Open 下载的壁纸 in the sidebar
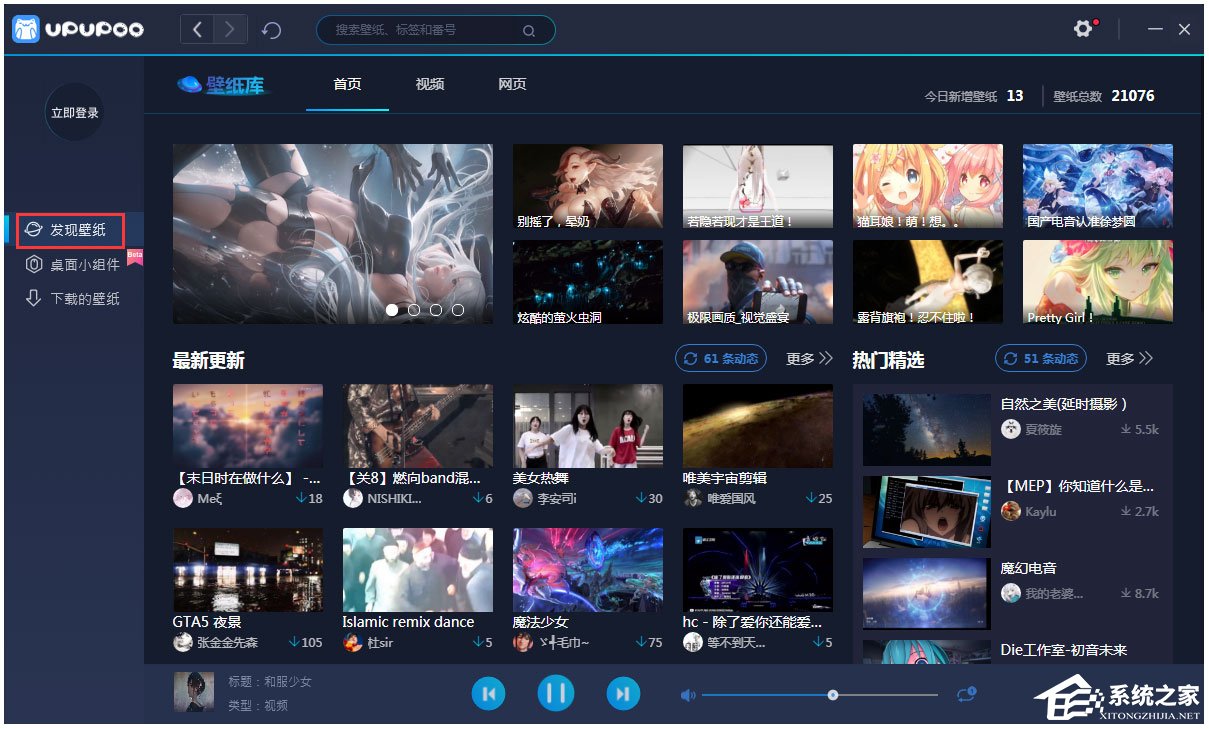Viewport: 1209px width, 729px height. 84,299
